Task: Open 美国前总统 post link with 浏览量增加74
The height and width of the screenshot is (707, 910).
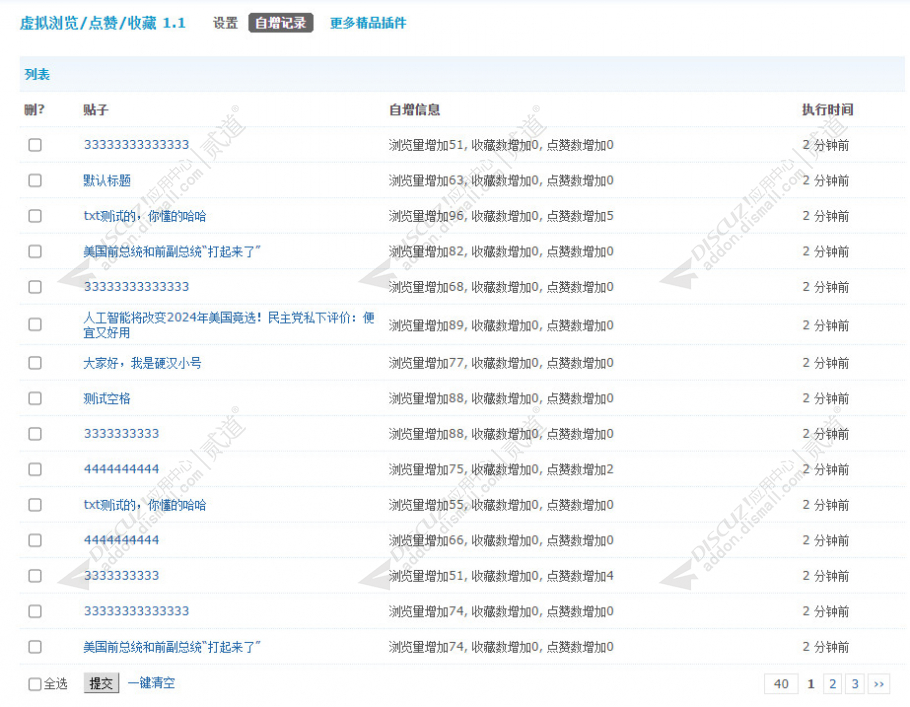Action: click(x=172, y=647)
